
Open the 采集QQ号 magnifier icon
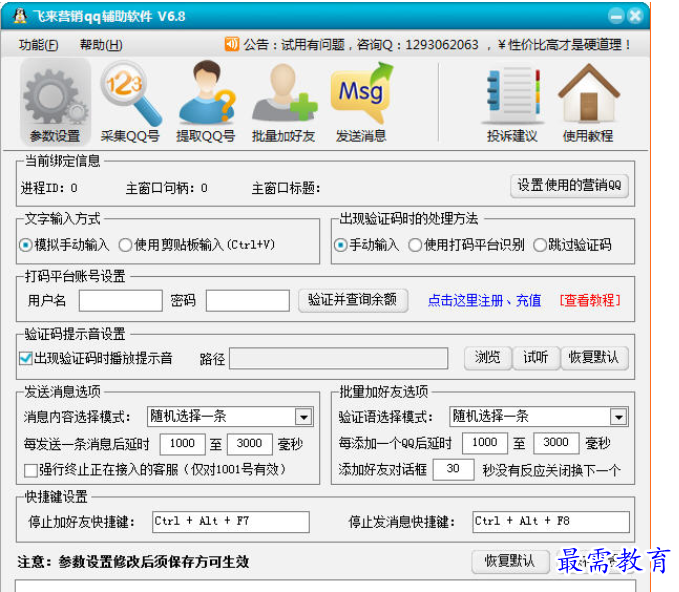click(130, 102)
